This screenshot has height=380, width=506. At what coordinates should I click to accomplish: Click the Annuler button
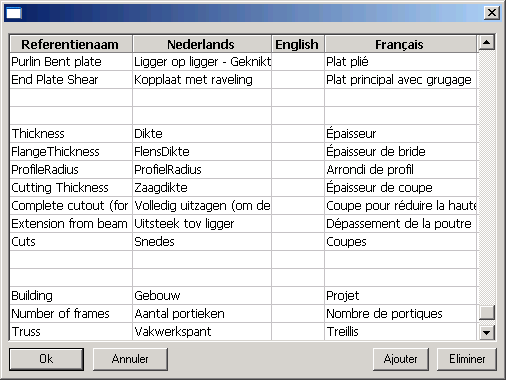(130, 359)
